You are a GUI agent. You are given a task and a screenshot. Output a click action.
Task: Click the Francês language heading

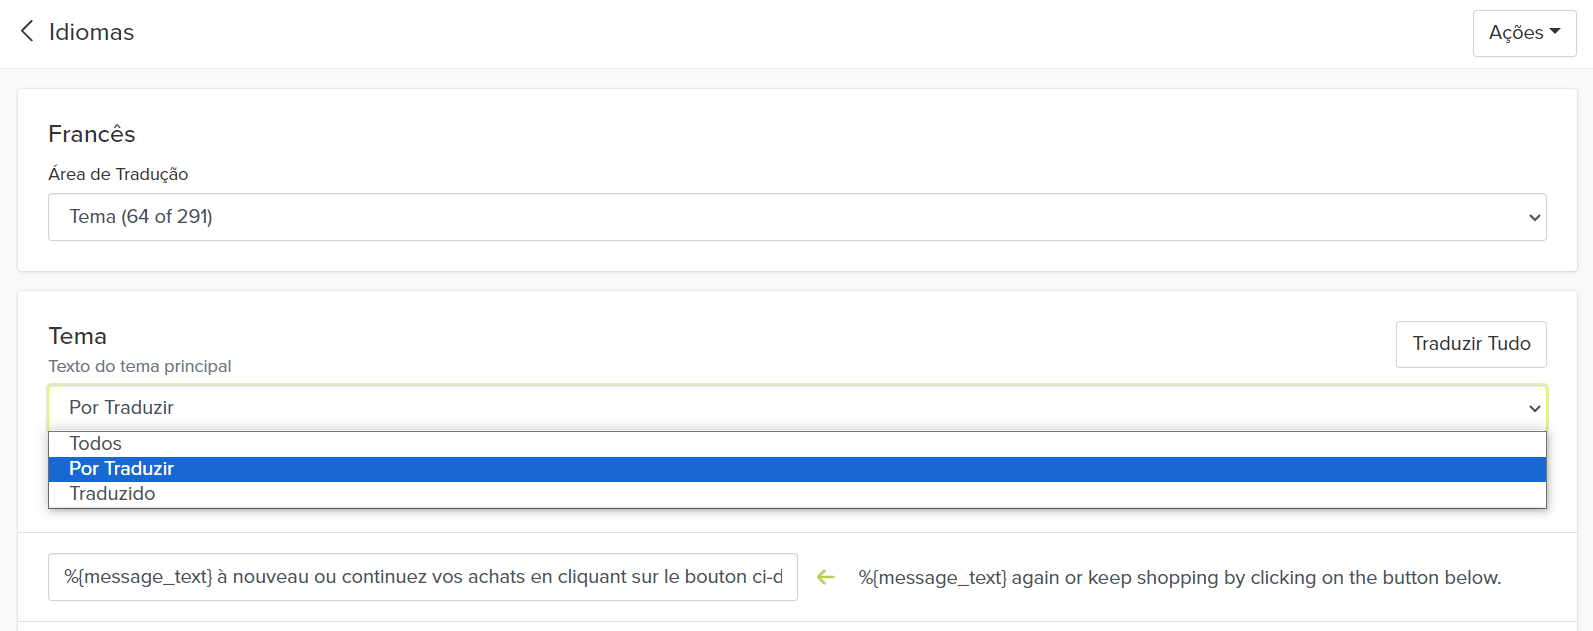pos(92,134)
